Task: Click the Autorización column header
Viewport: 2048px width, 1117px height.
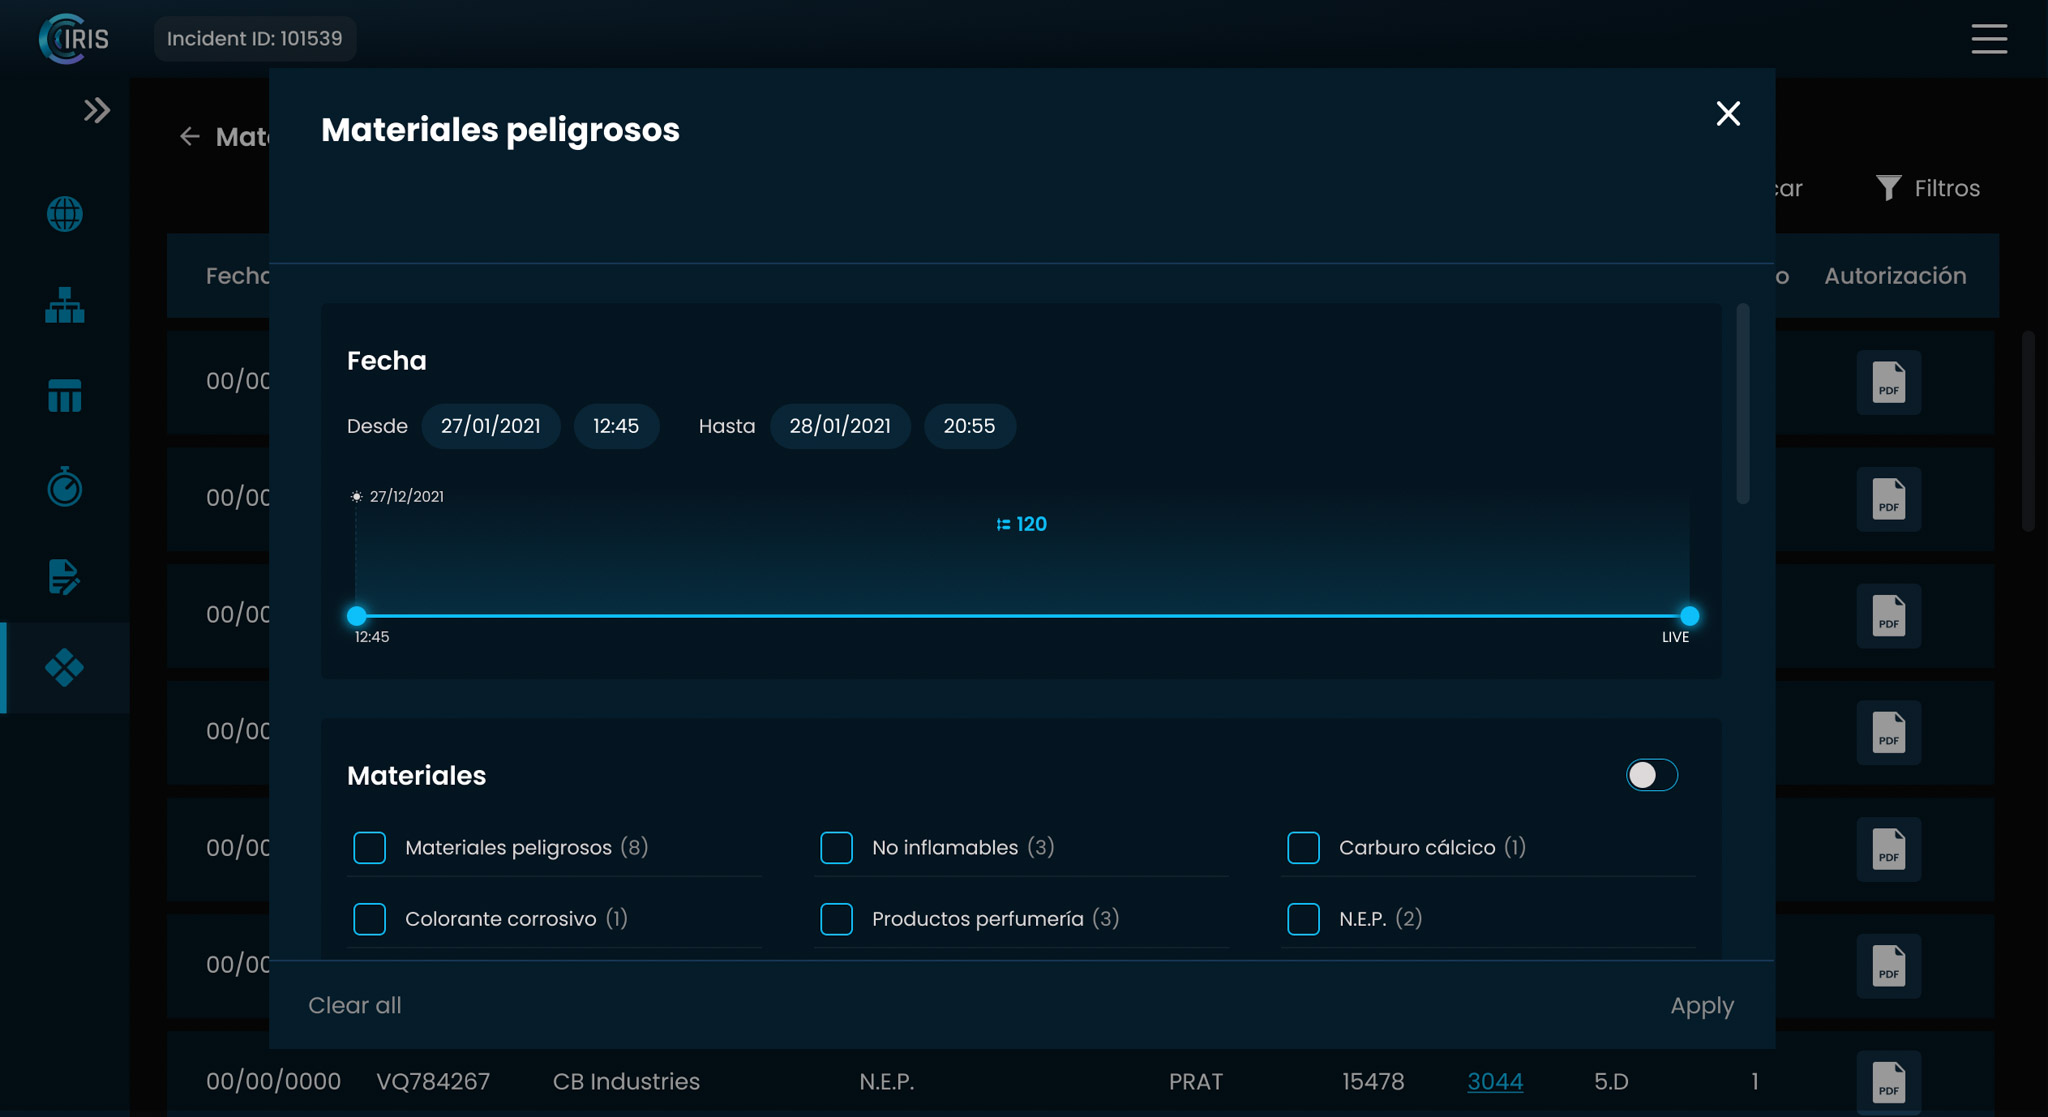Action: [x=1894, y=276]
